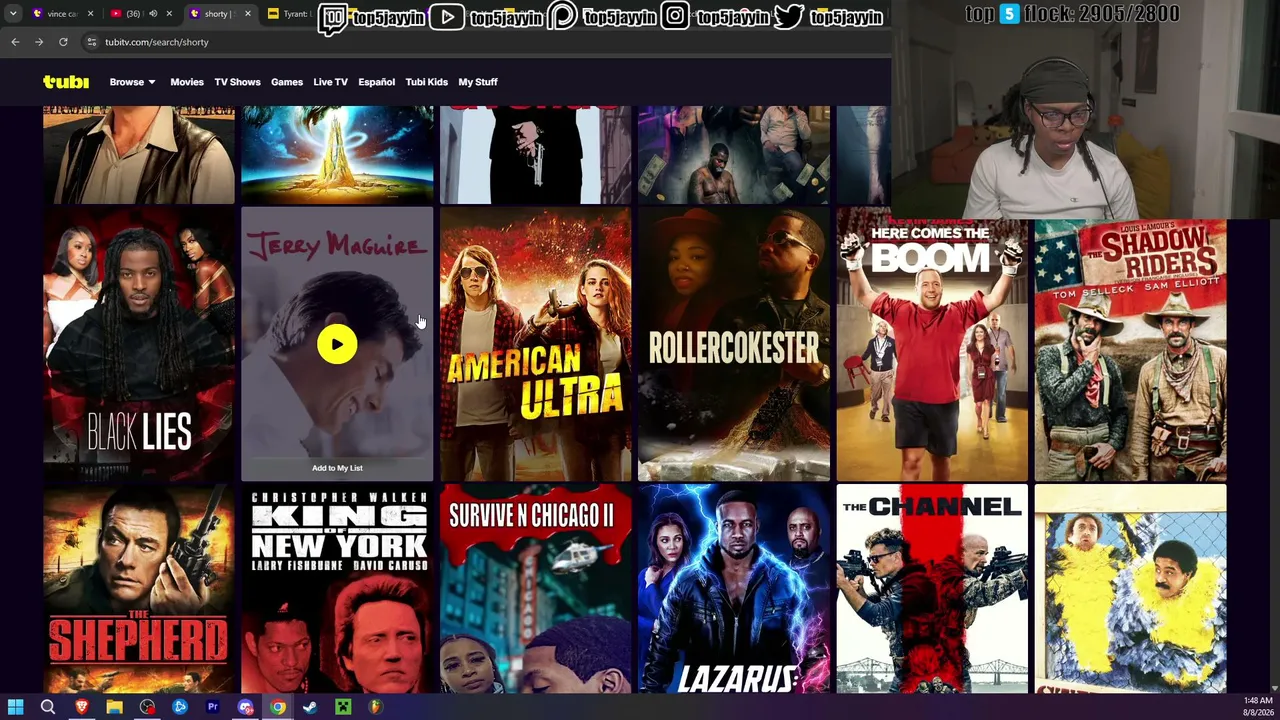The height and width of the screenshot is (720, 1280).
Task: Open The Channel movie poster
Action: (932, 589)
